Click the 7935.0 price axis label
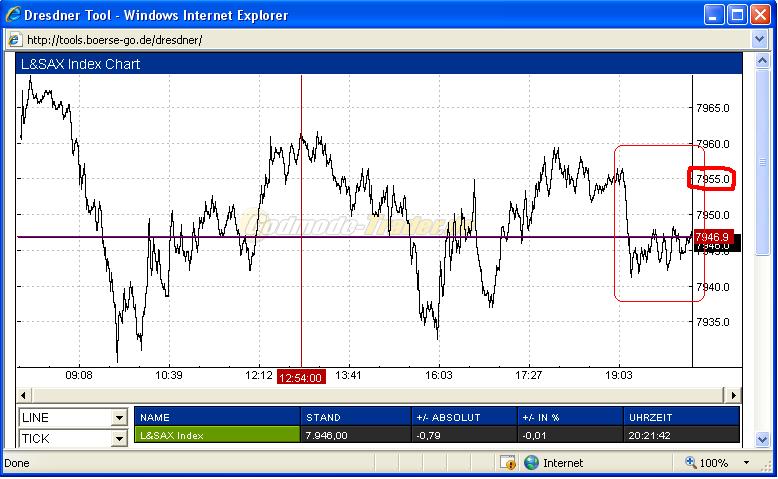This screenshot has height=479, width=778. coord(713,322)
